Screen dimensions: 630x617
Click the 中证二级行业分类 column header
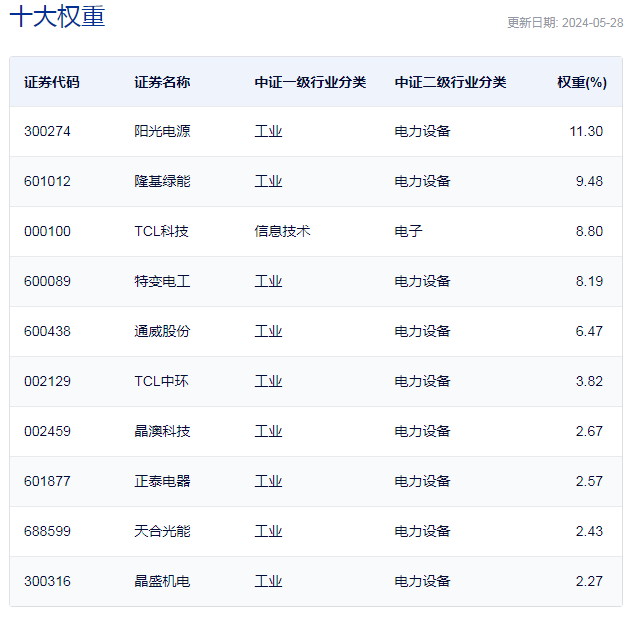pyautogui.click(x=450, y=82)
